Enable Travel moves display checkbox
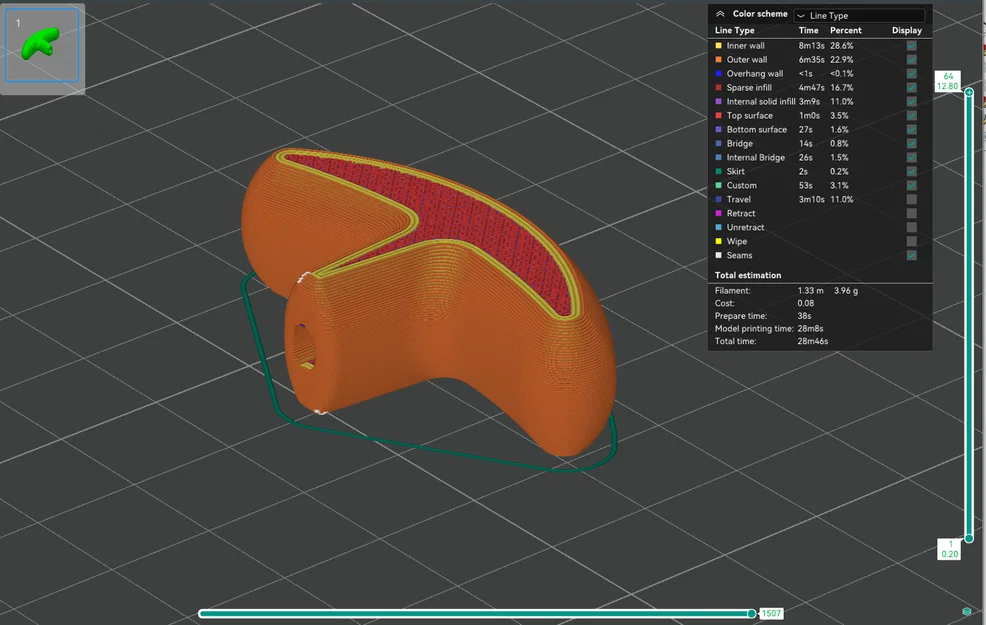This screenshot has height=625, width=986. (x=911, y=199)
